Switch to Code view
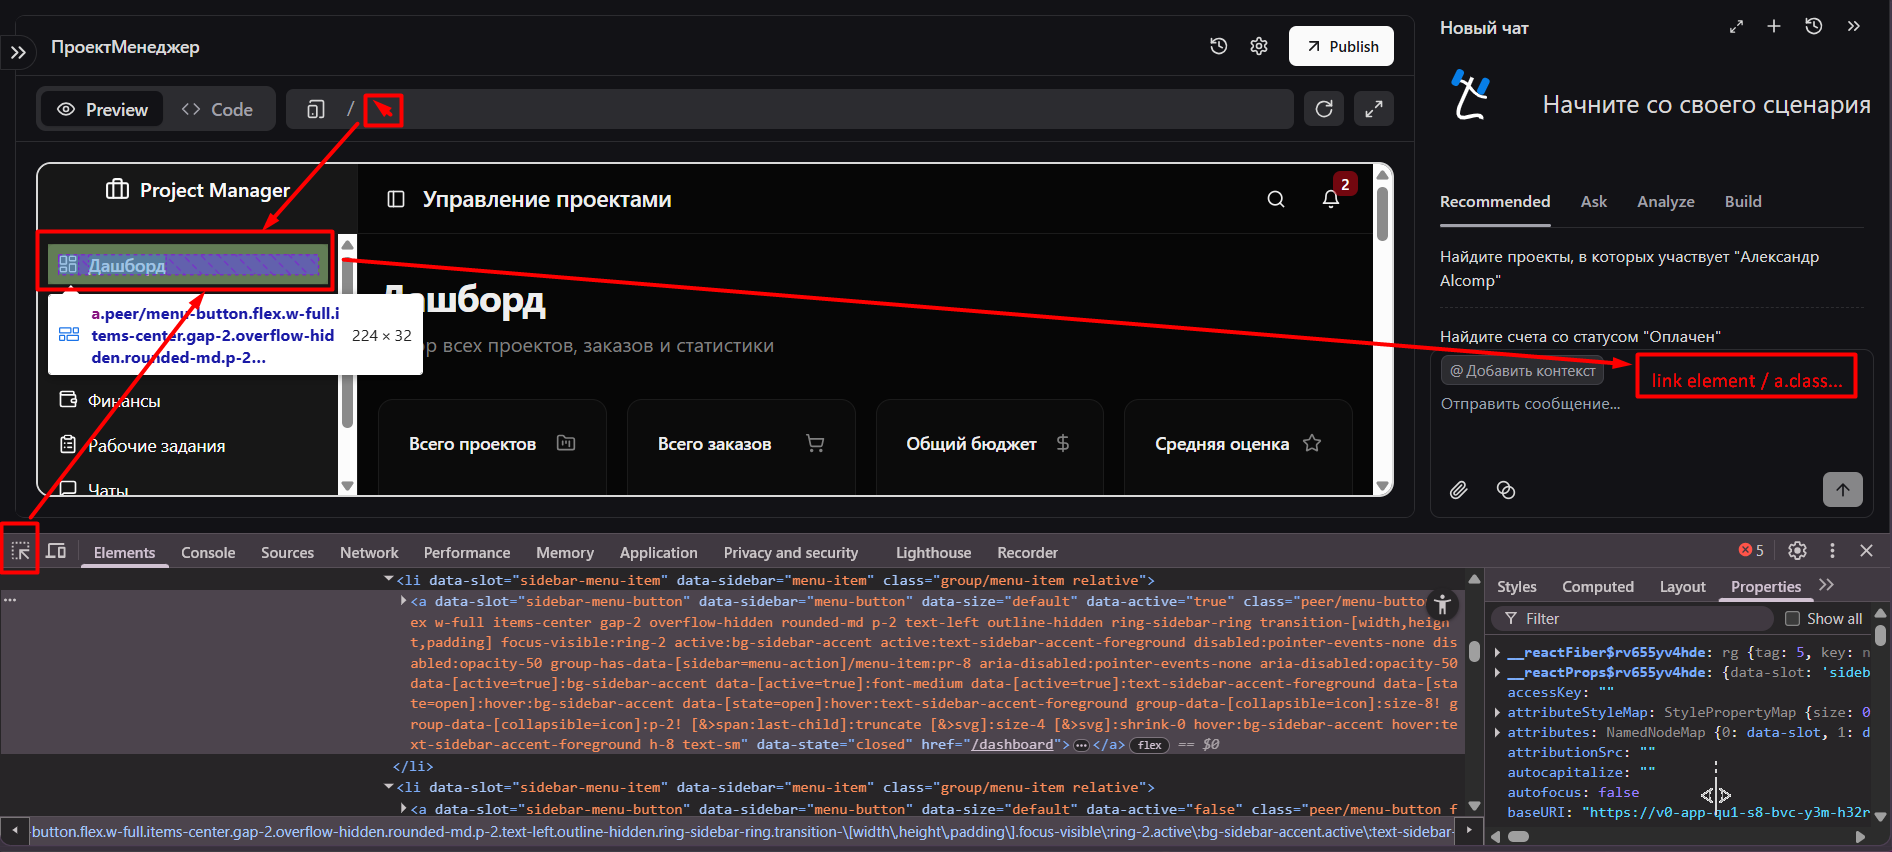 217,110
